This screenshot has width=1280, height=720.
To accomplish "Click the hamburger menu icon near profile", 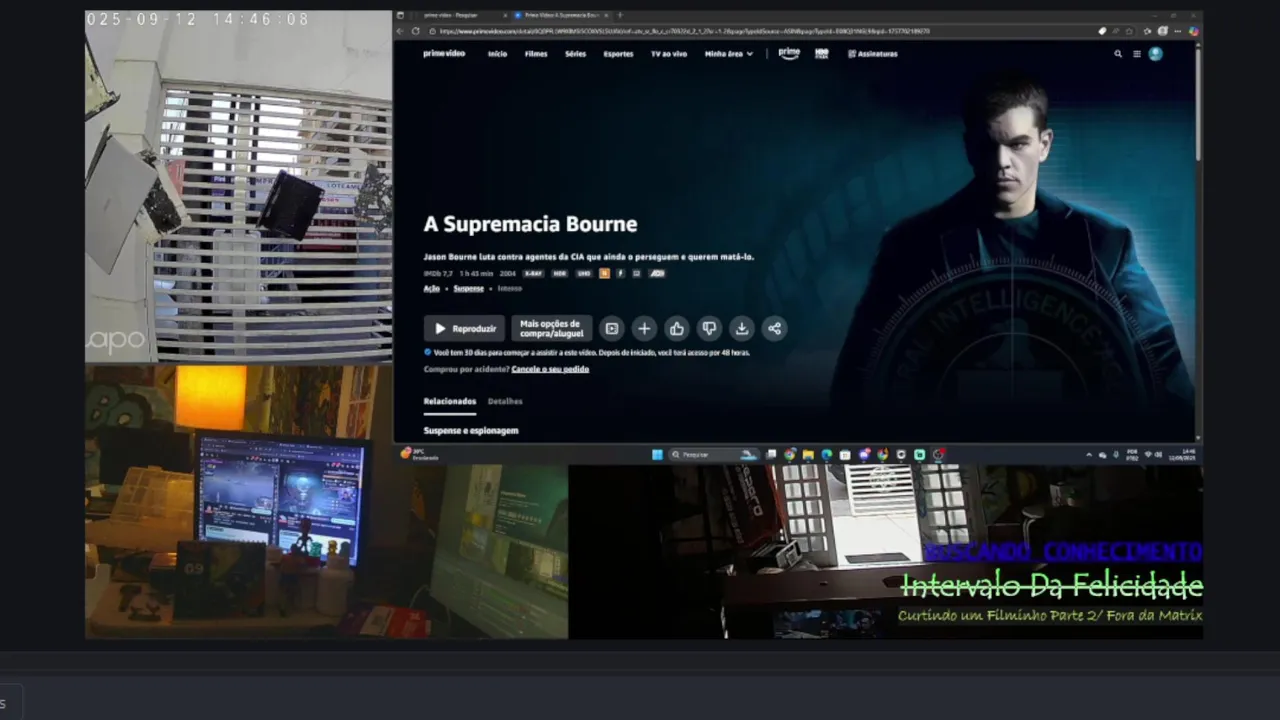I will click(1137, 54).
